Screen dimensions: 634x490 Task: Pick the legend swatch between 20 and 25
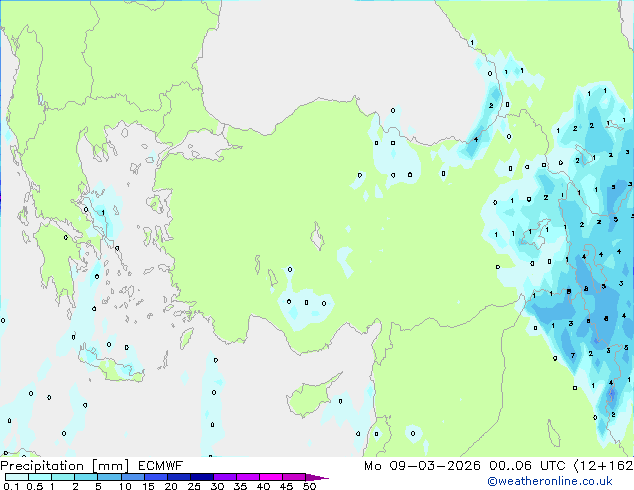point(179,477)
